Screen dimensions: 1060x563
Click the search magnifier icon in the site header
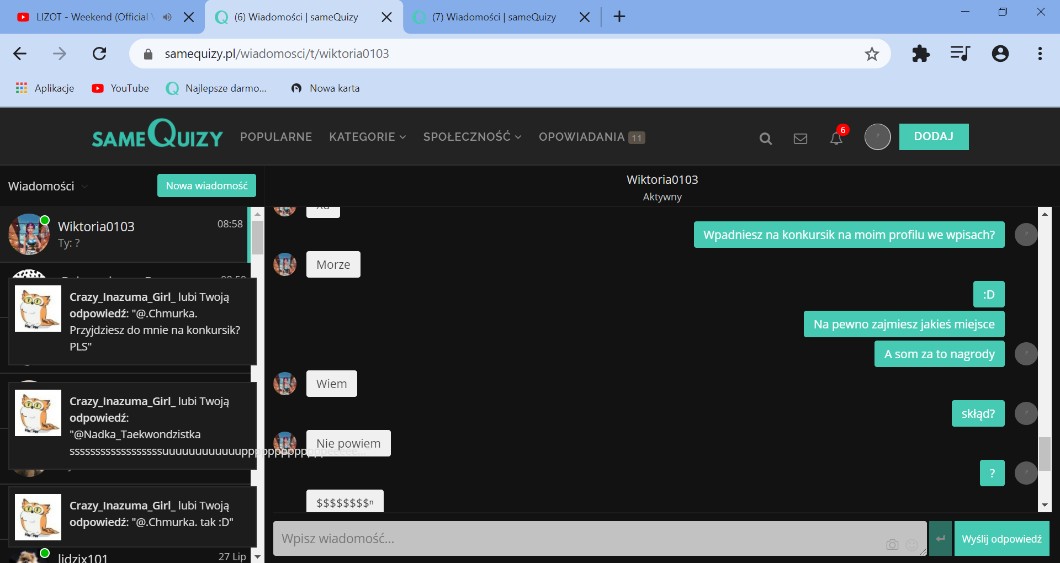766,139
